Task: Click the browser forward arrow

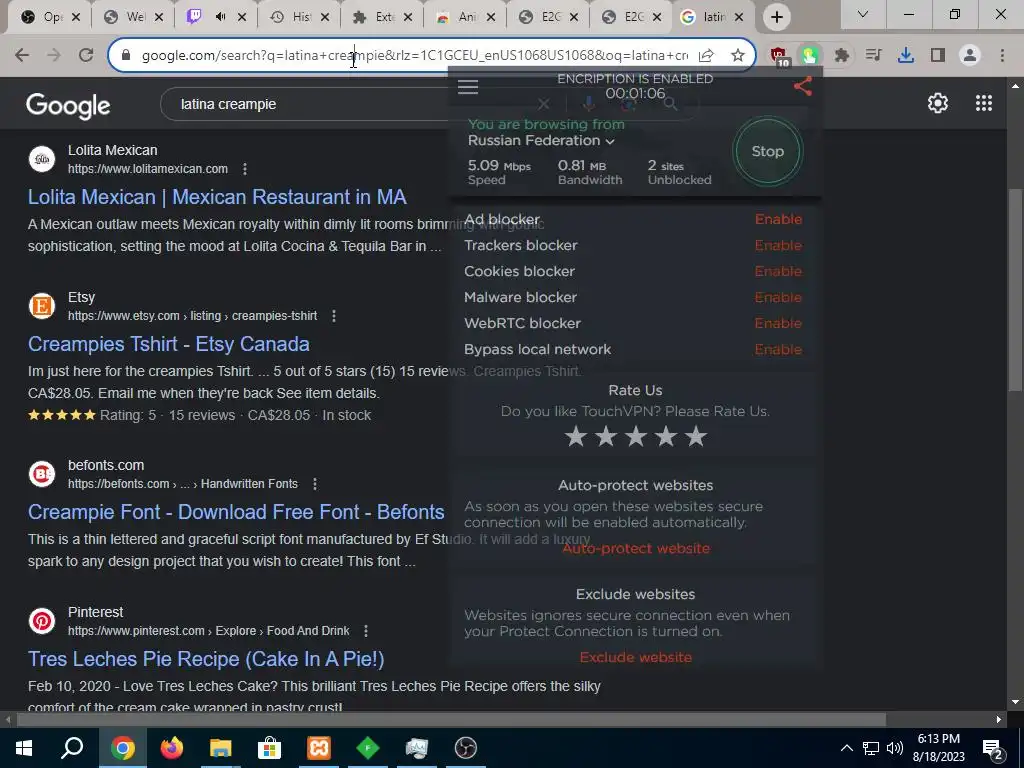Action: pos(54,56)
